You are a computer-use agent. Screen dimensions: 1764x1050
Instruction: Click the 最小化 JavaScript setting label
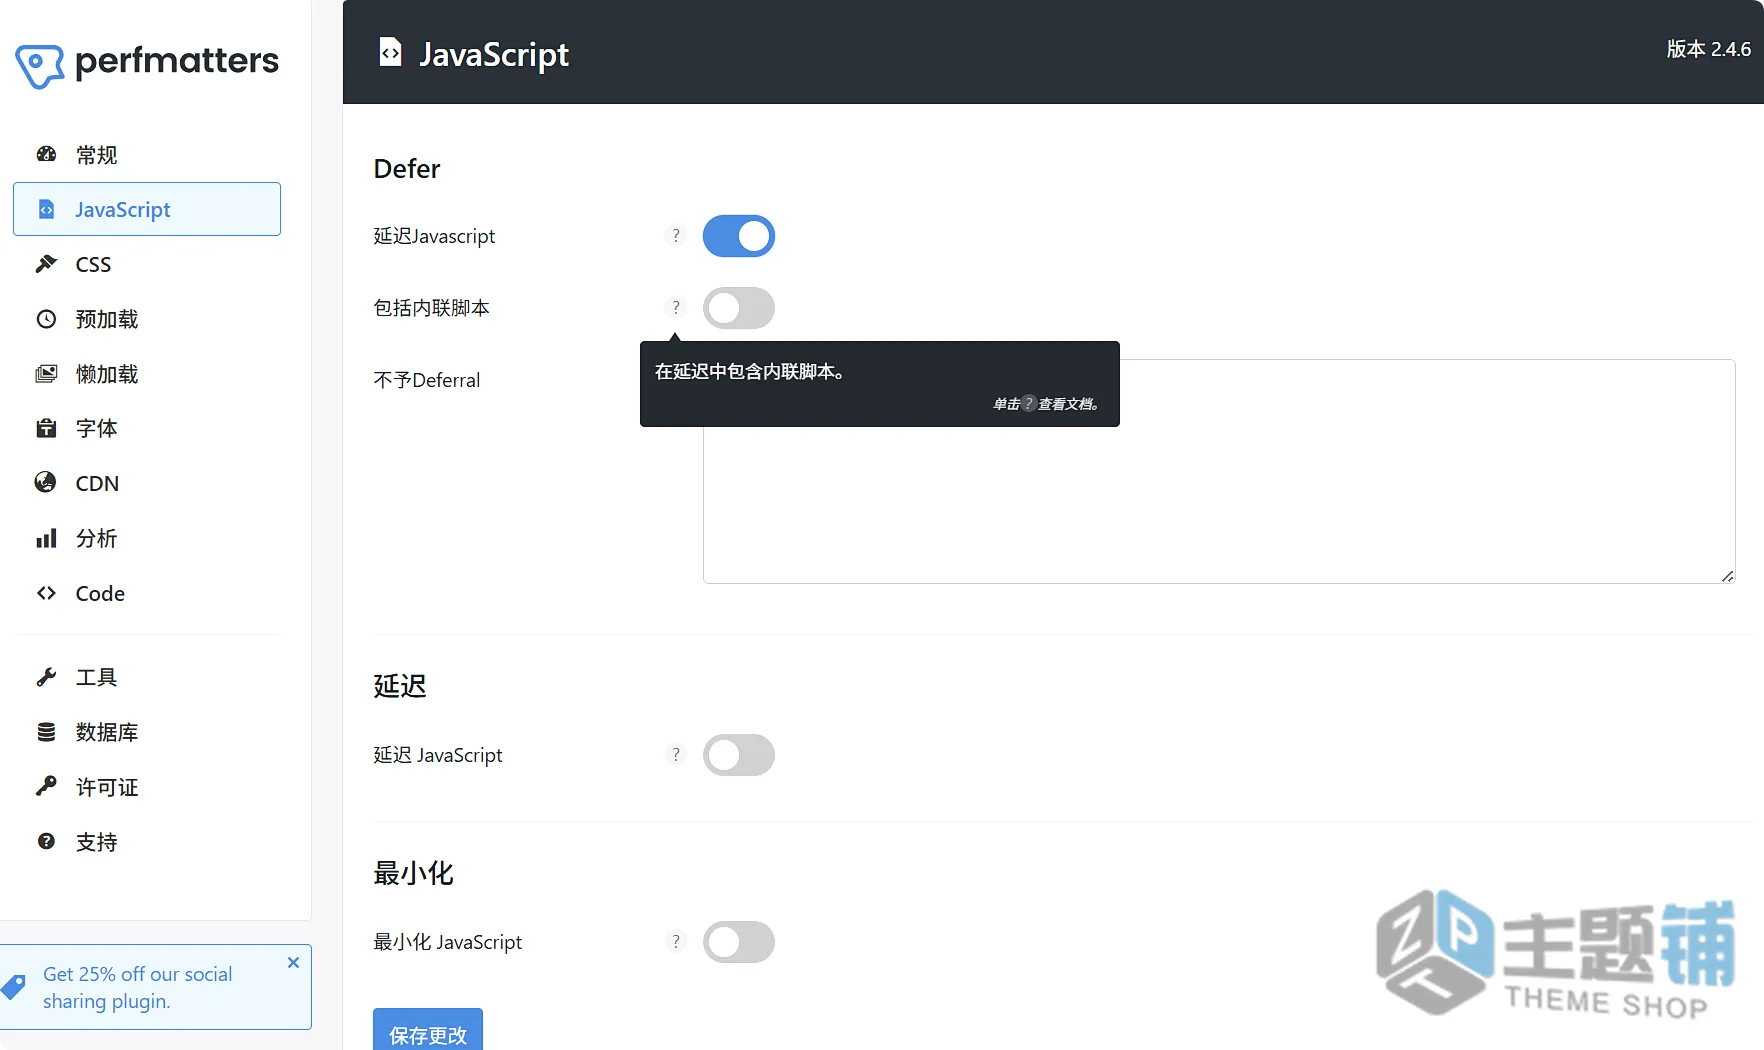point(448,942)
